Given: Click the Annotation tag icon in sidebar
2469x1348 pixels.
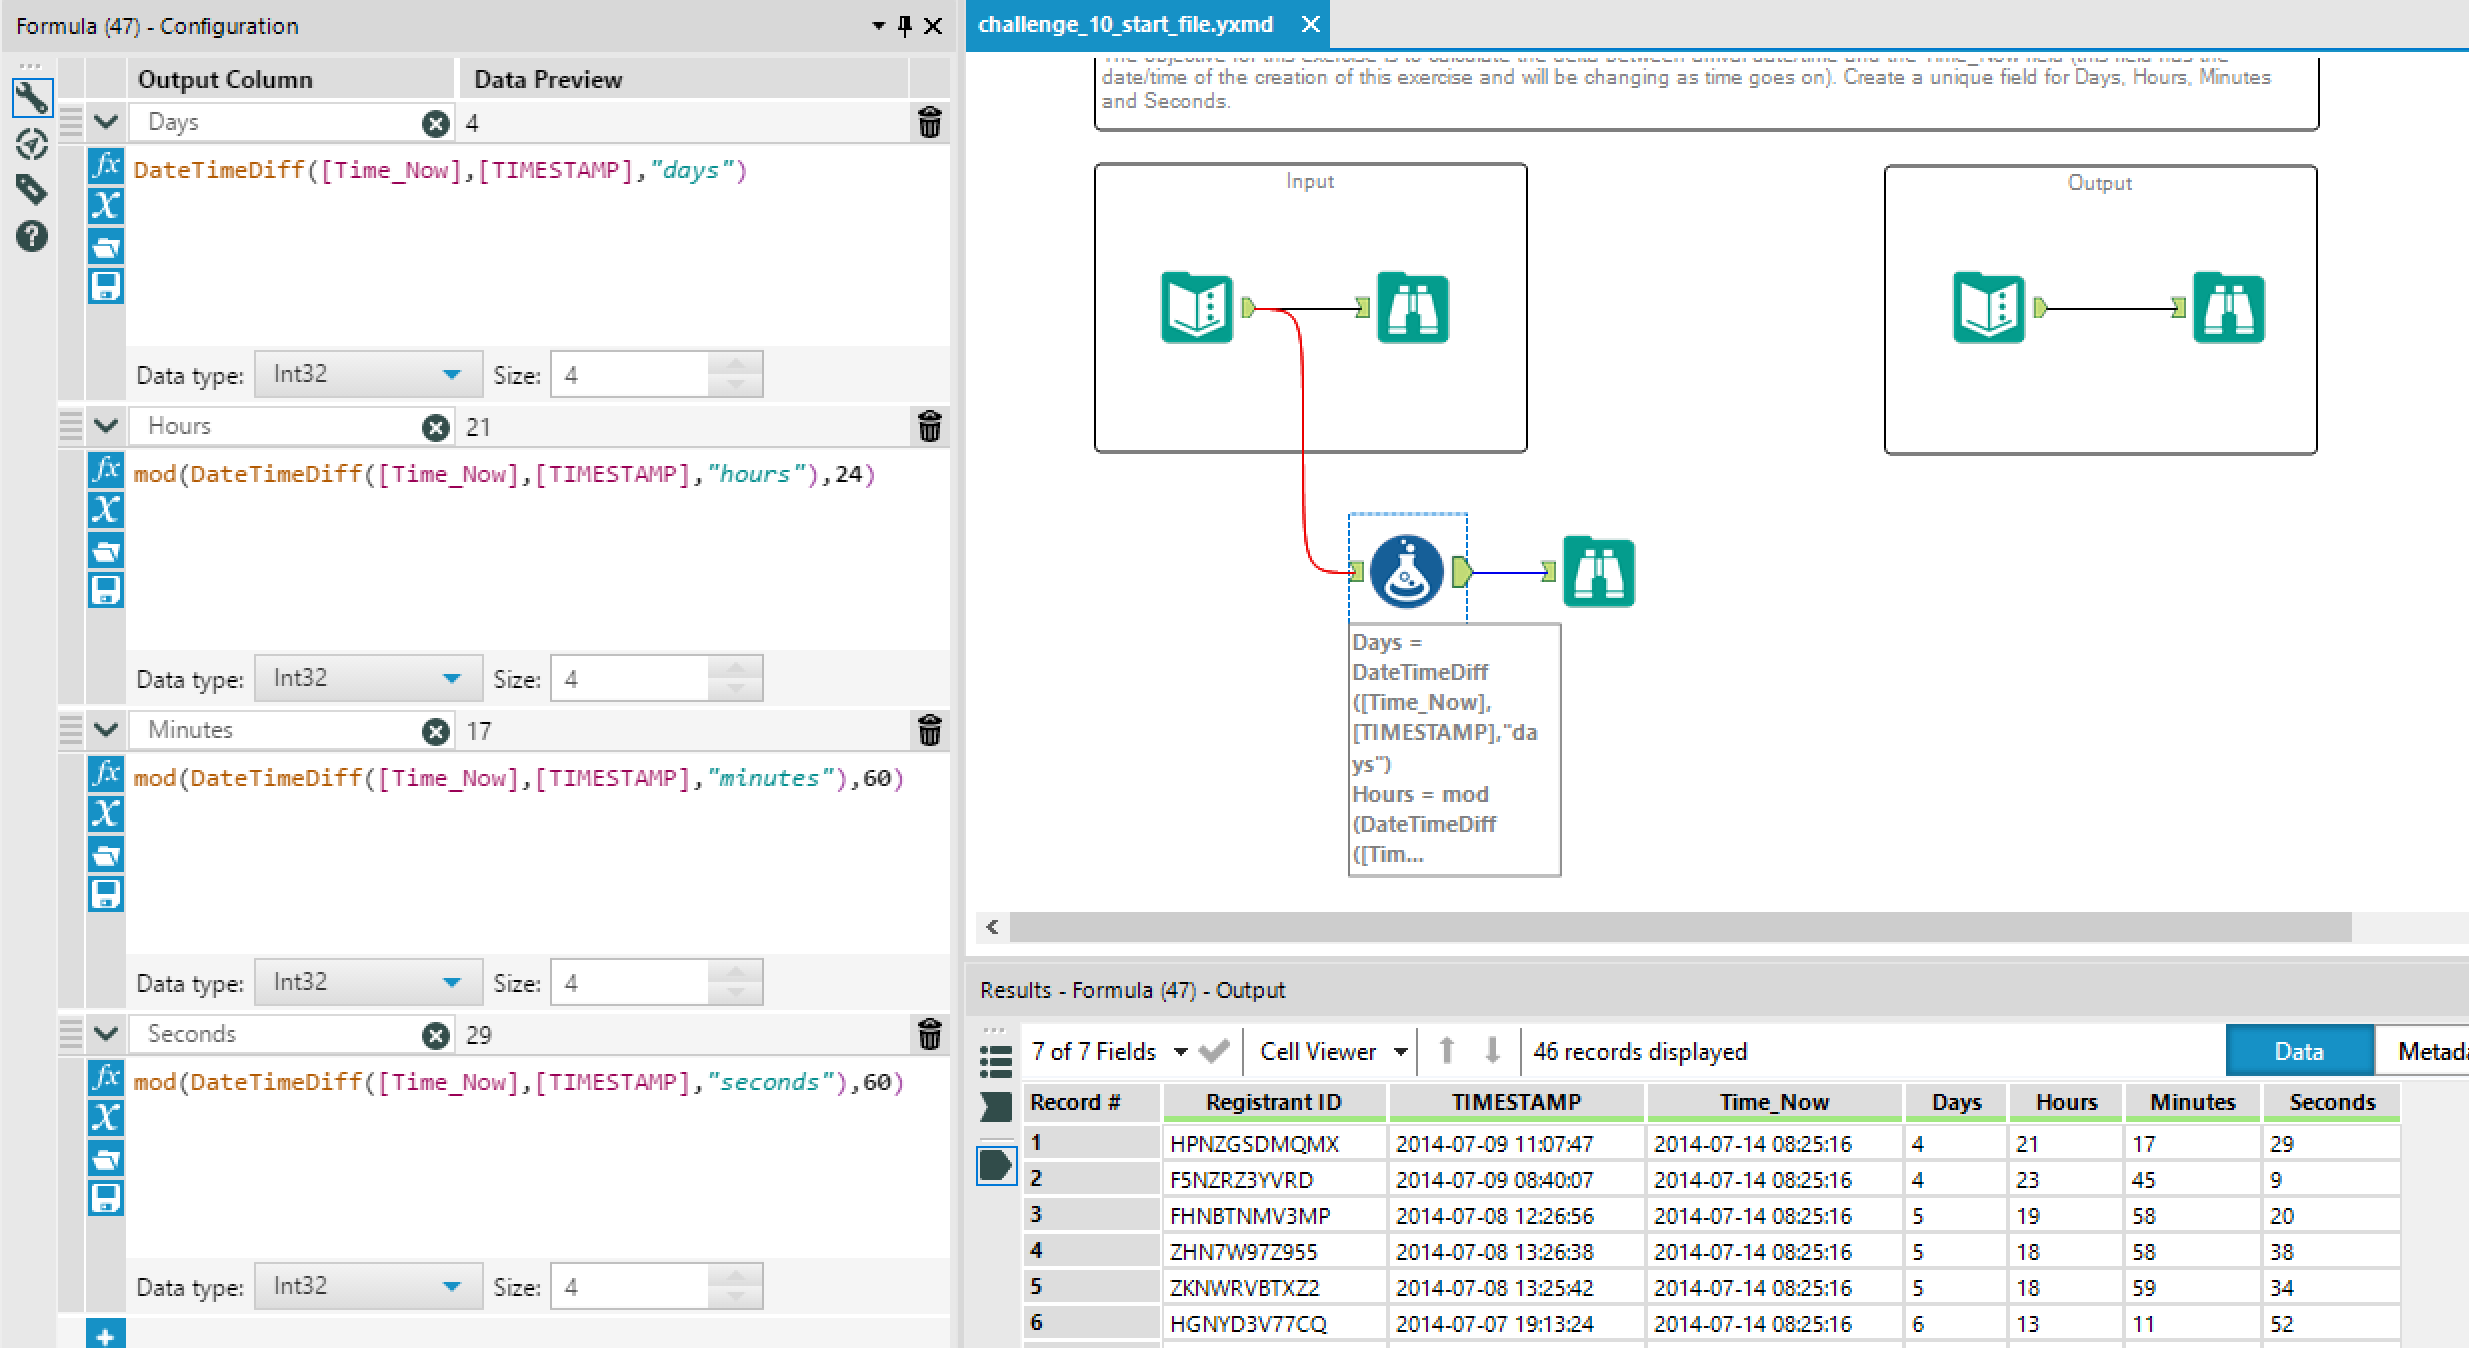Looking at the screenshot, I should [x=31, y=190].
